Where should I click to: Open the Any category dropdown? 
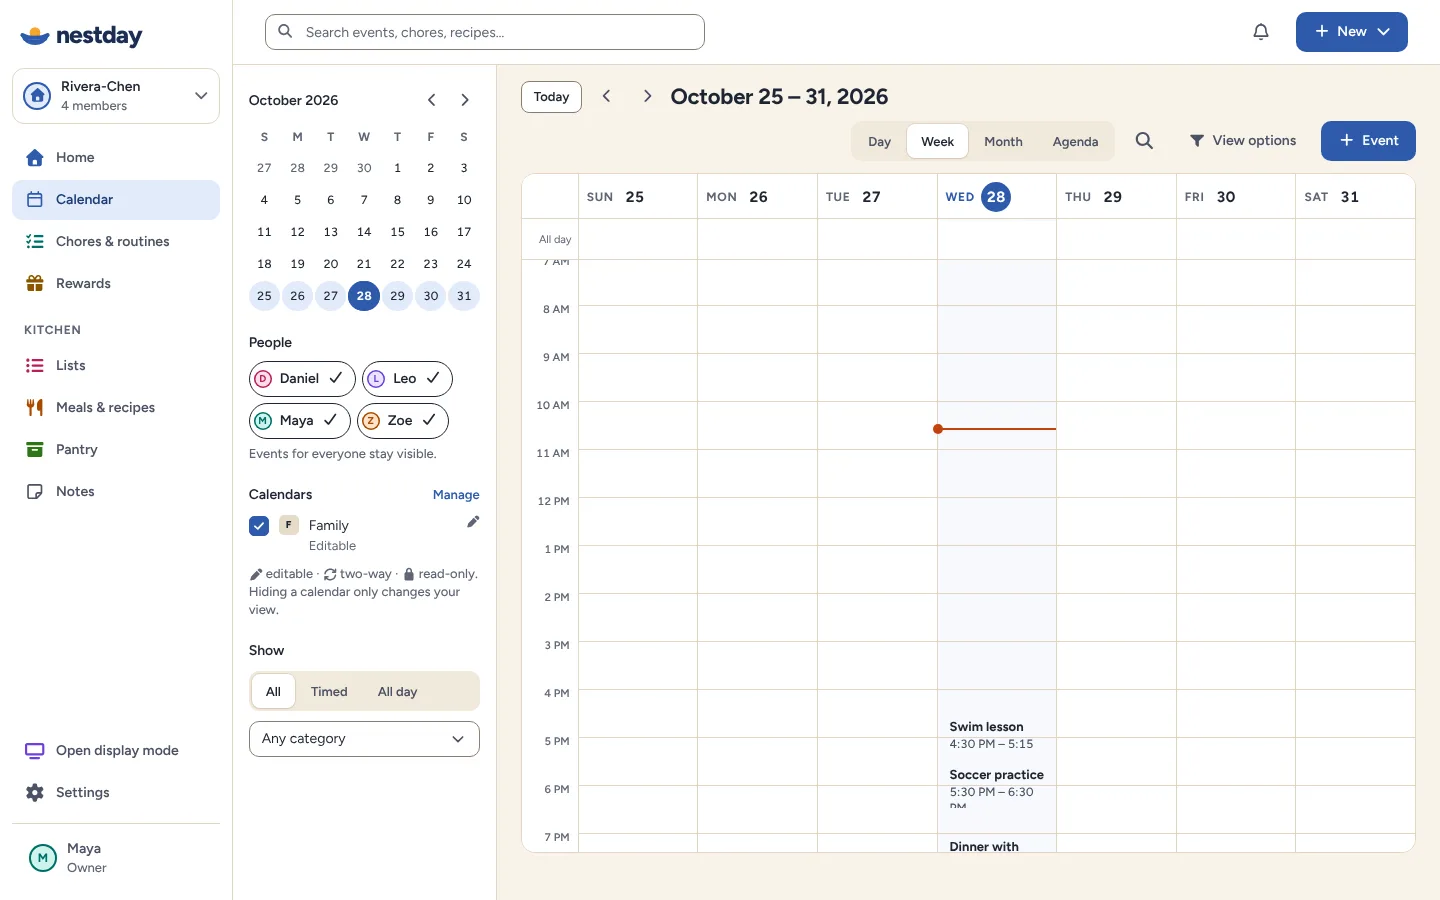click(364, 739)
